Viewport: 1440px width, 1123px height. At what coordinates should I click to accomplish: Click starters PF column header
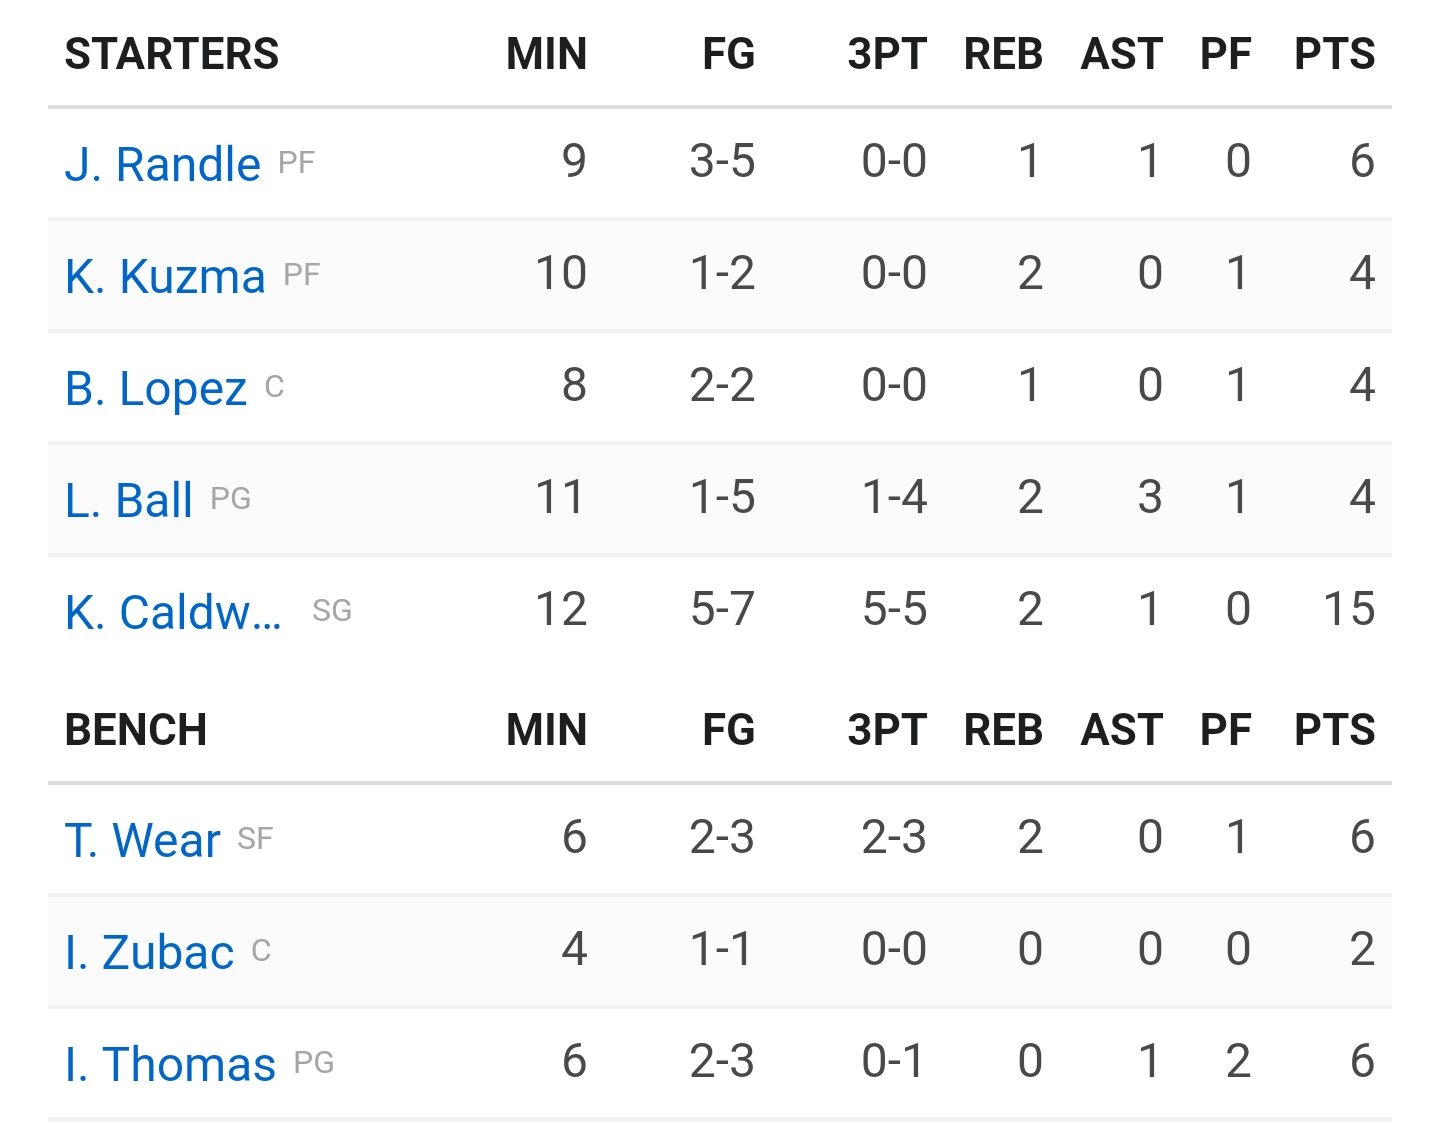tap(1226, 54)
